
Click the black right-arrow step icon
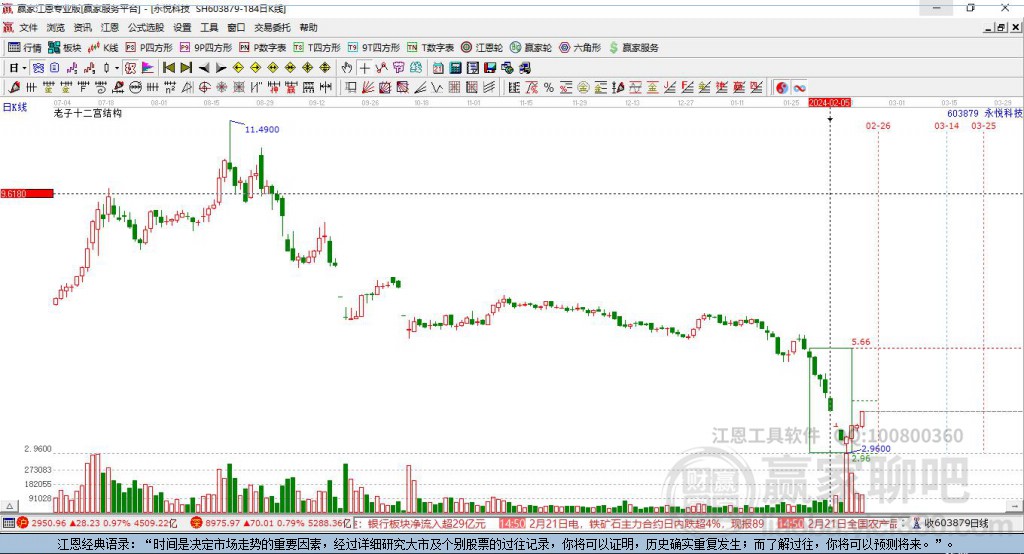pos(221,68)
